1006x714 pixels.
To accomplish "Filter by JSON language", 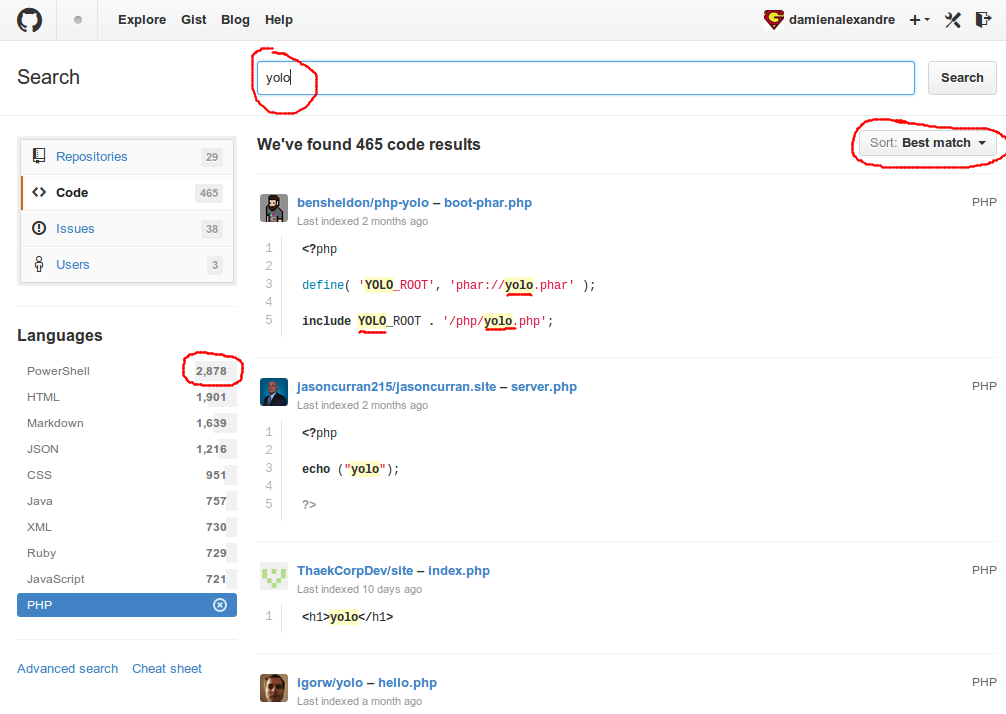I will pos(127,449).
